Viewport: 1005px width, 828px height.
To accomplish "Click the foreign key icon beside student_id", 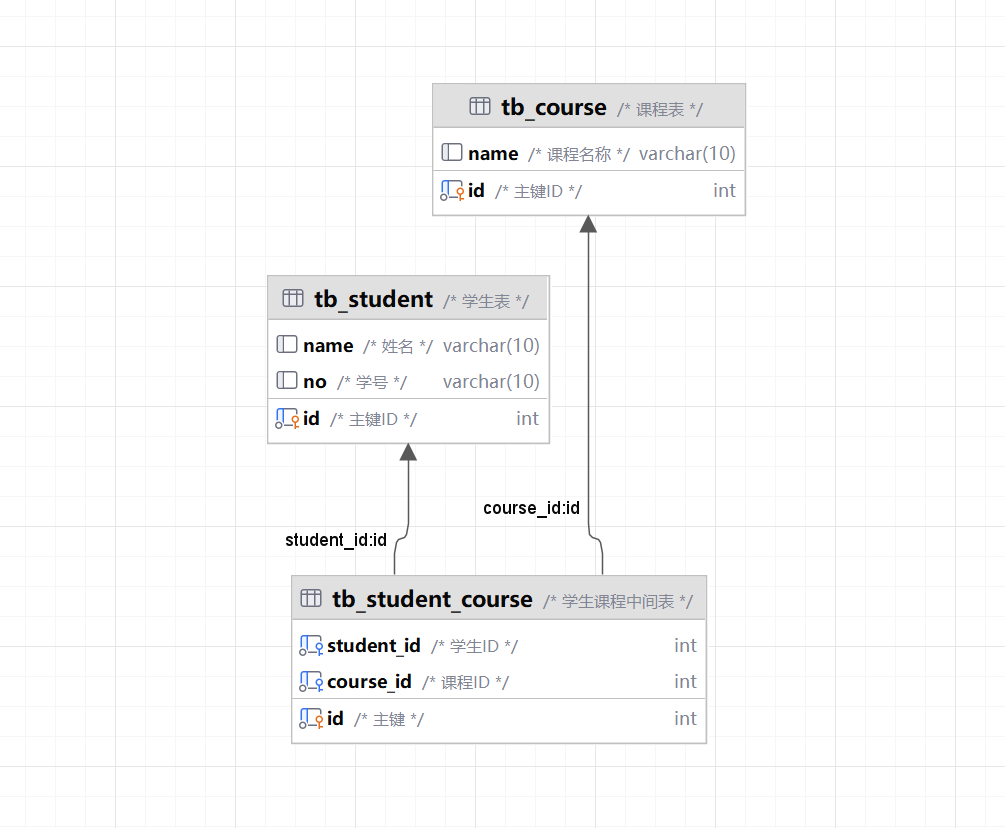I will click(311, 645).
